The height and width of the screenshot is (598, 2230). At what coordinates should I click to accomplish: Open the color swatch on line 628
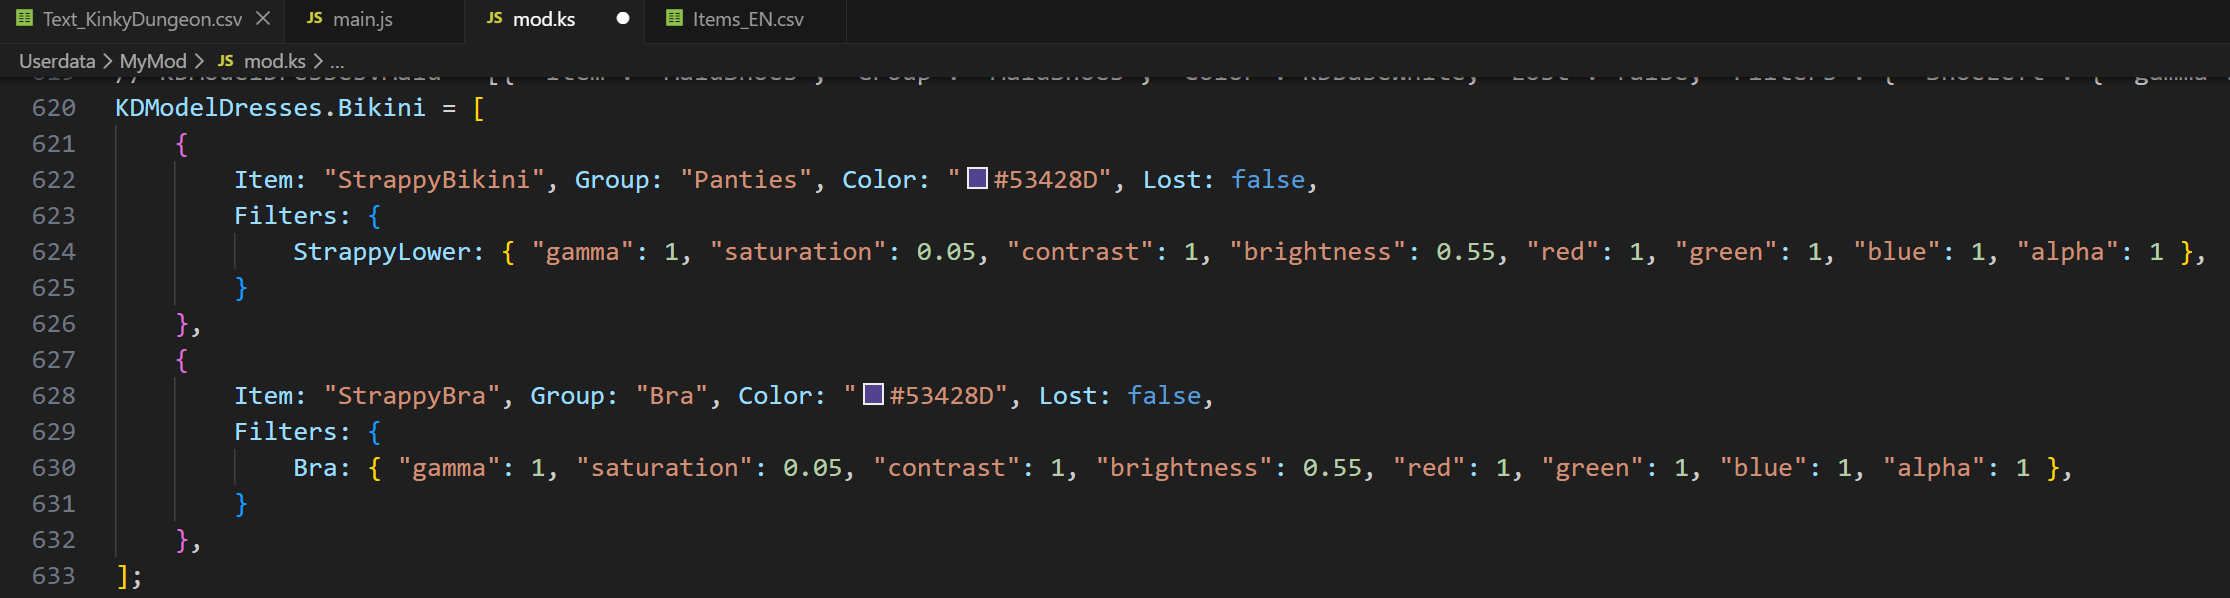tap(874, 395)
